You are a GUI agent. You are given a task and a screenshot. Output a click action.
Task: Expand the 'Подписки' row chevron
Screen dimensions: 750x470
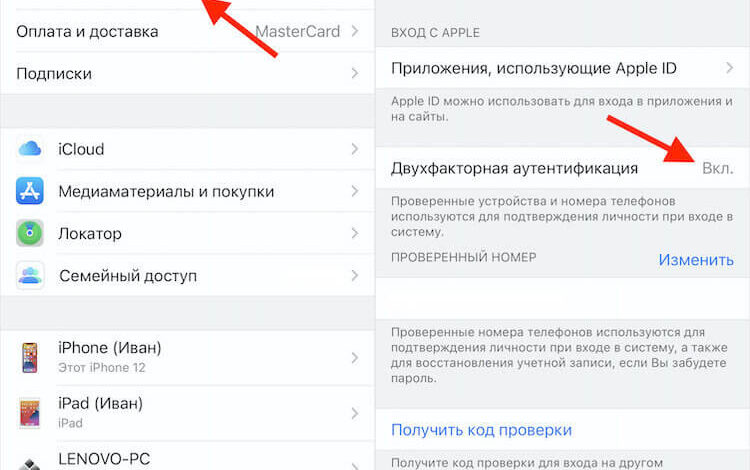click(x=354, y=74)
